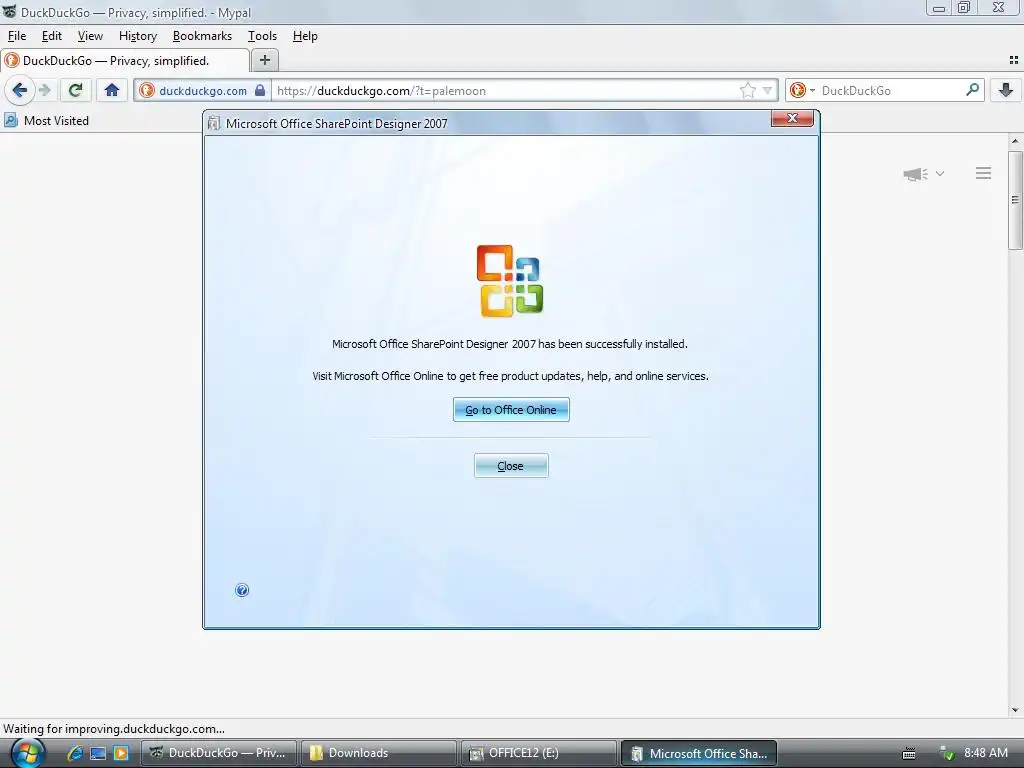Open the Windows Start menu orb
Image resolution: width=1024 pixels, height=768 pixels.
click(27, 753)
